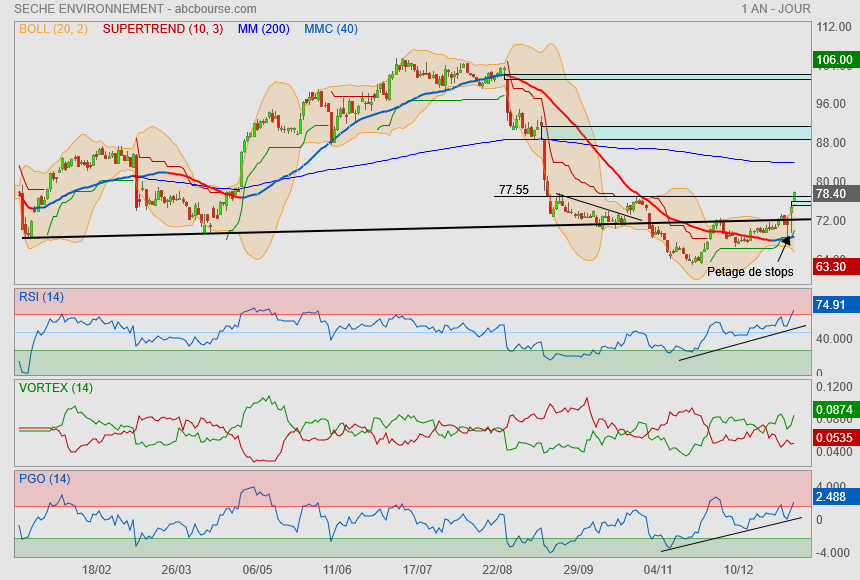
Task: Click the red 63.30 price tag
Action: click(832, 267)
